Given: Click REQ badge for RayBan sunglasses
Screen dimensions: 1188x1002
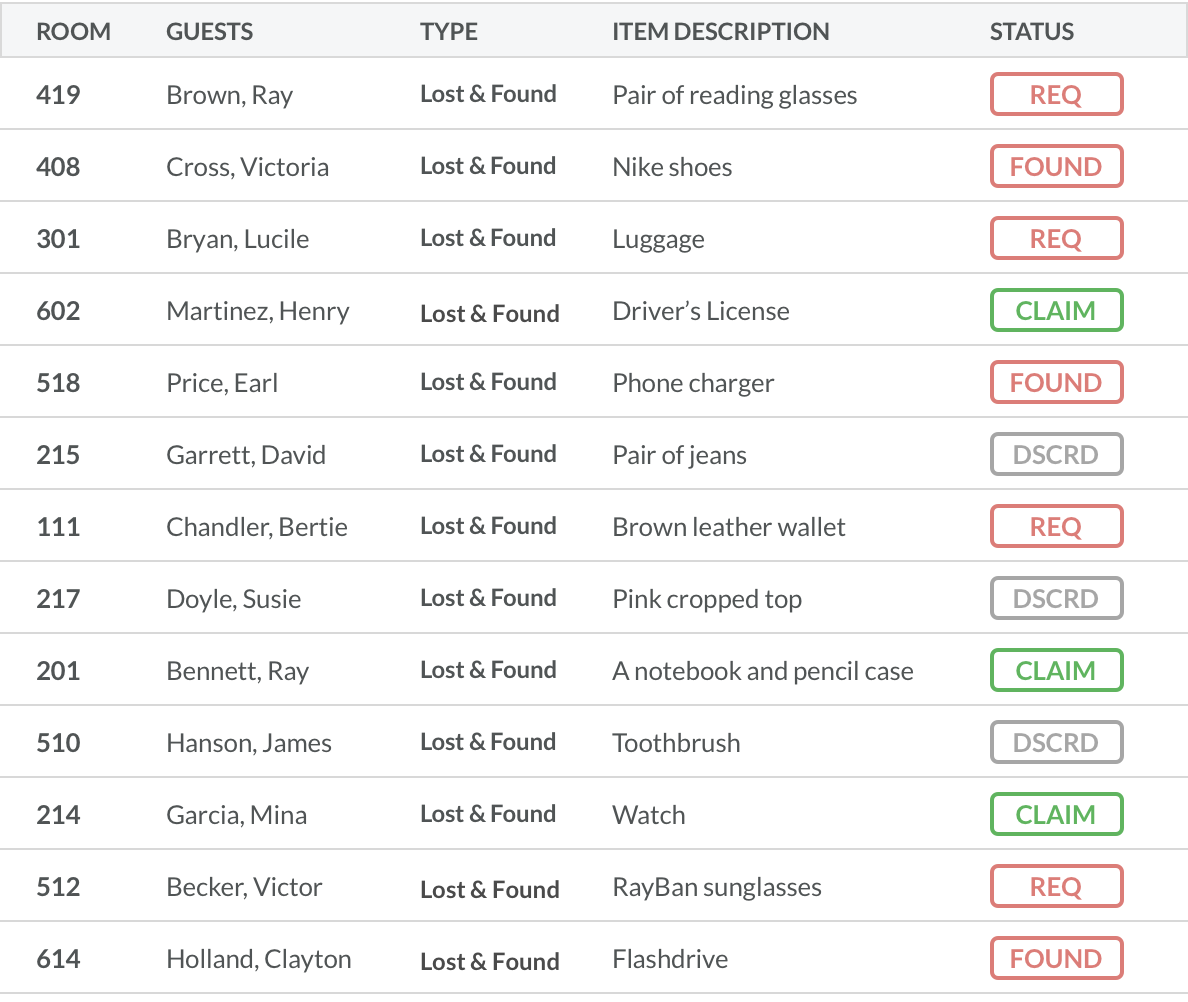Looking at the screenshot, I should tap(1056, 887).
